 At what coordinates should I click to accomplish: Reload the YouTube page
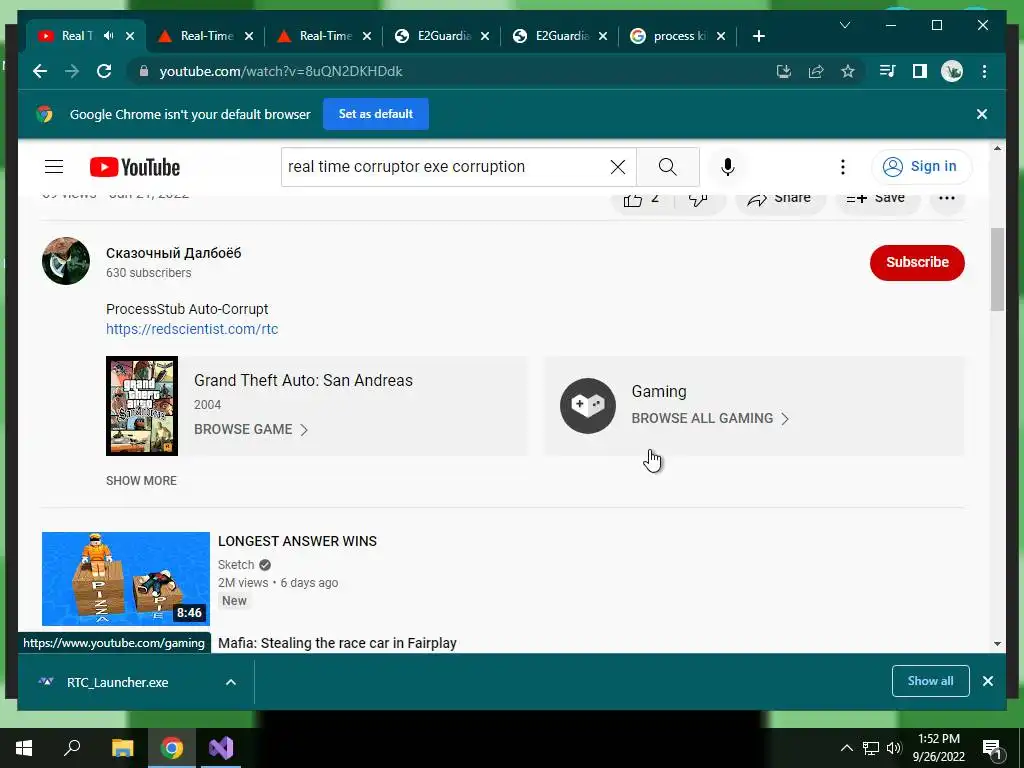(104, 71)
